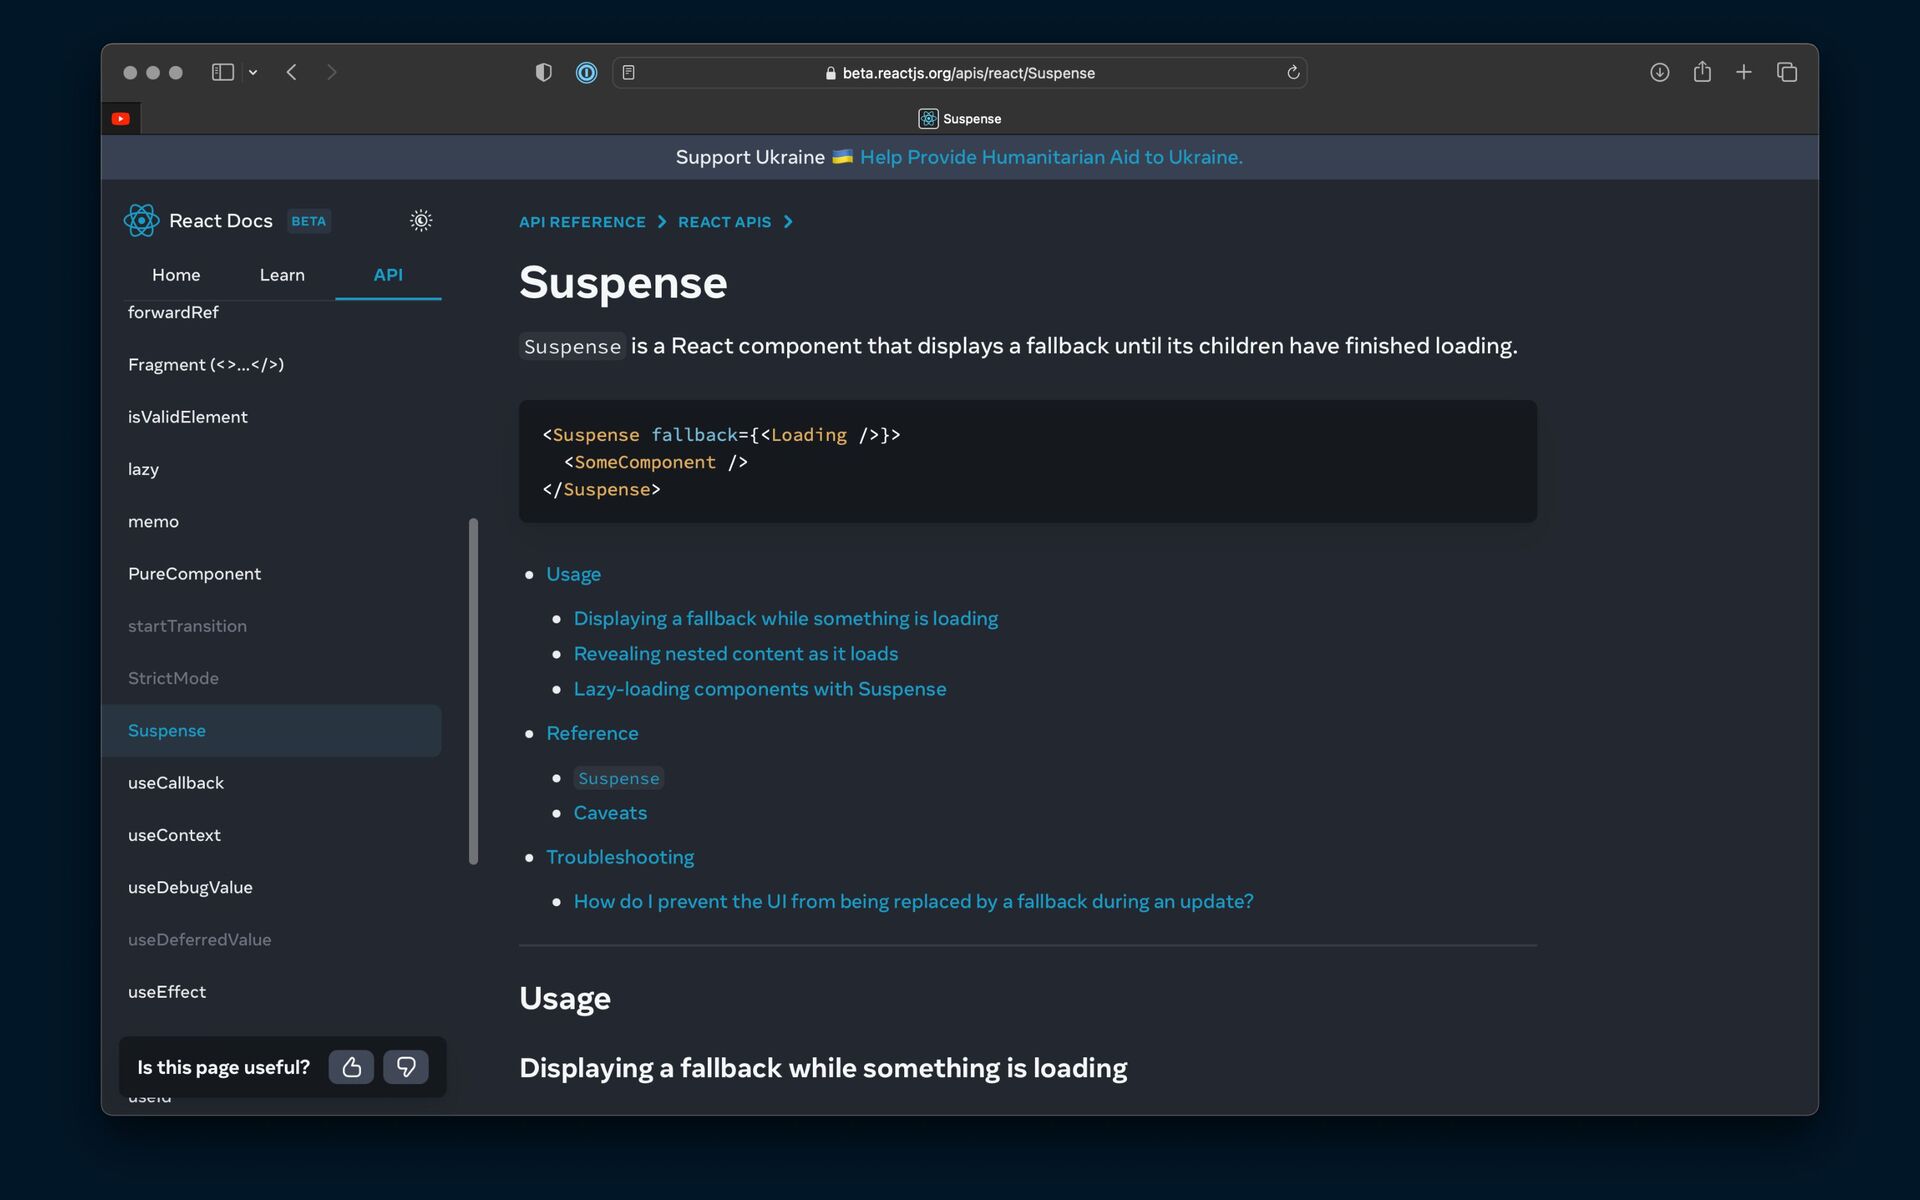Click the Safari downloads icon
This screenshot has height=1200, width=1920.
click(1659, 72)
